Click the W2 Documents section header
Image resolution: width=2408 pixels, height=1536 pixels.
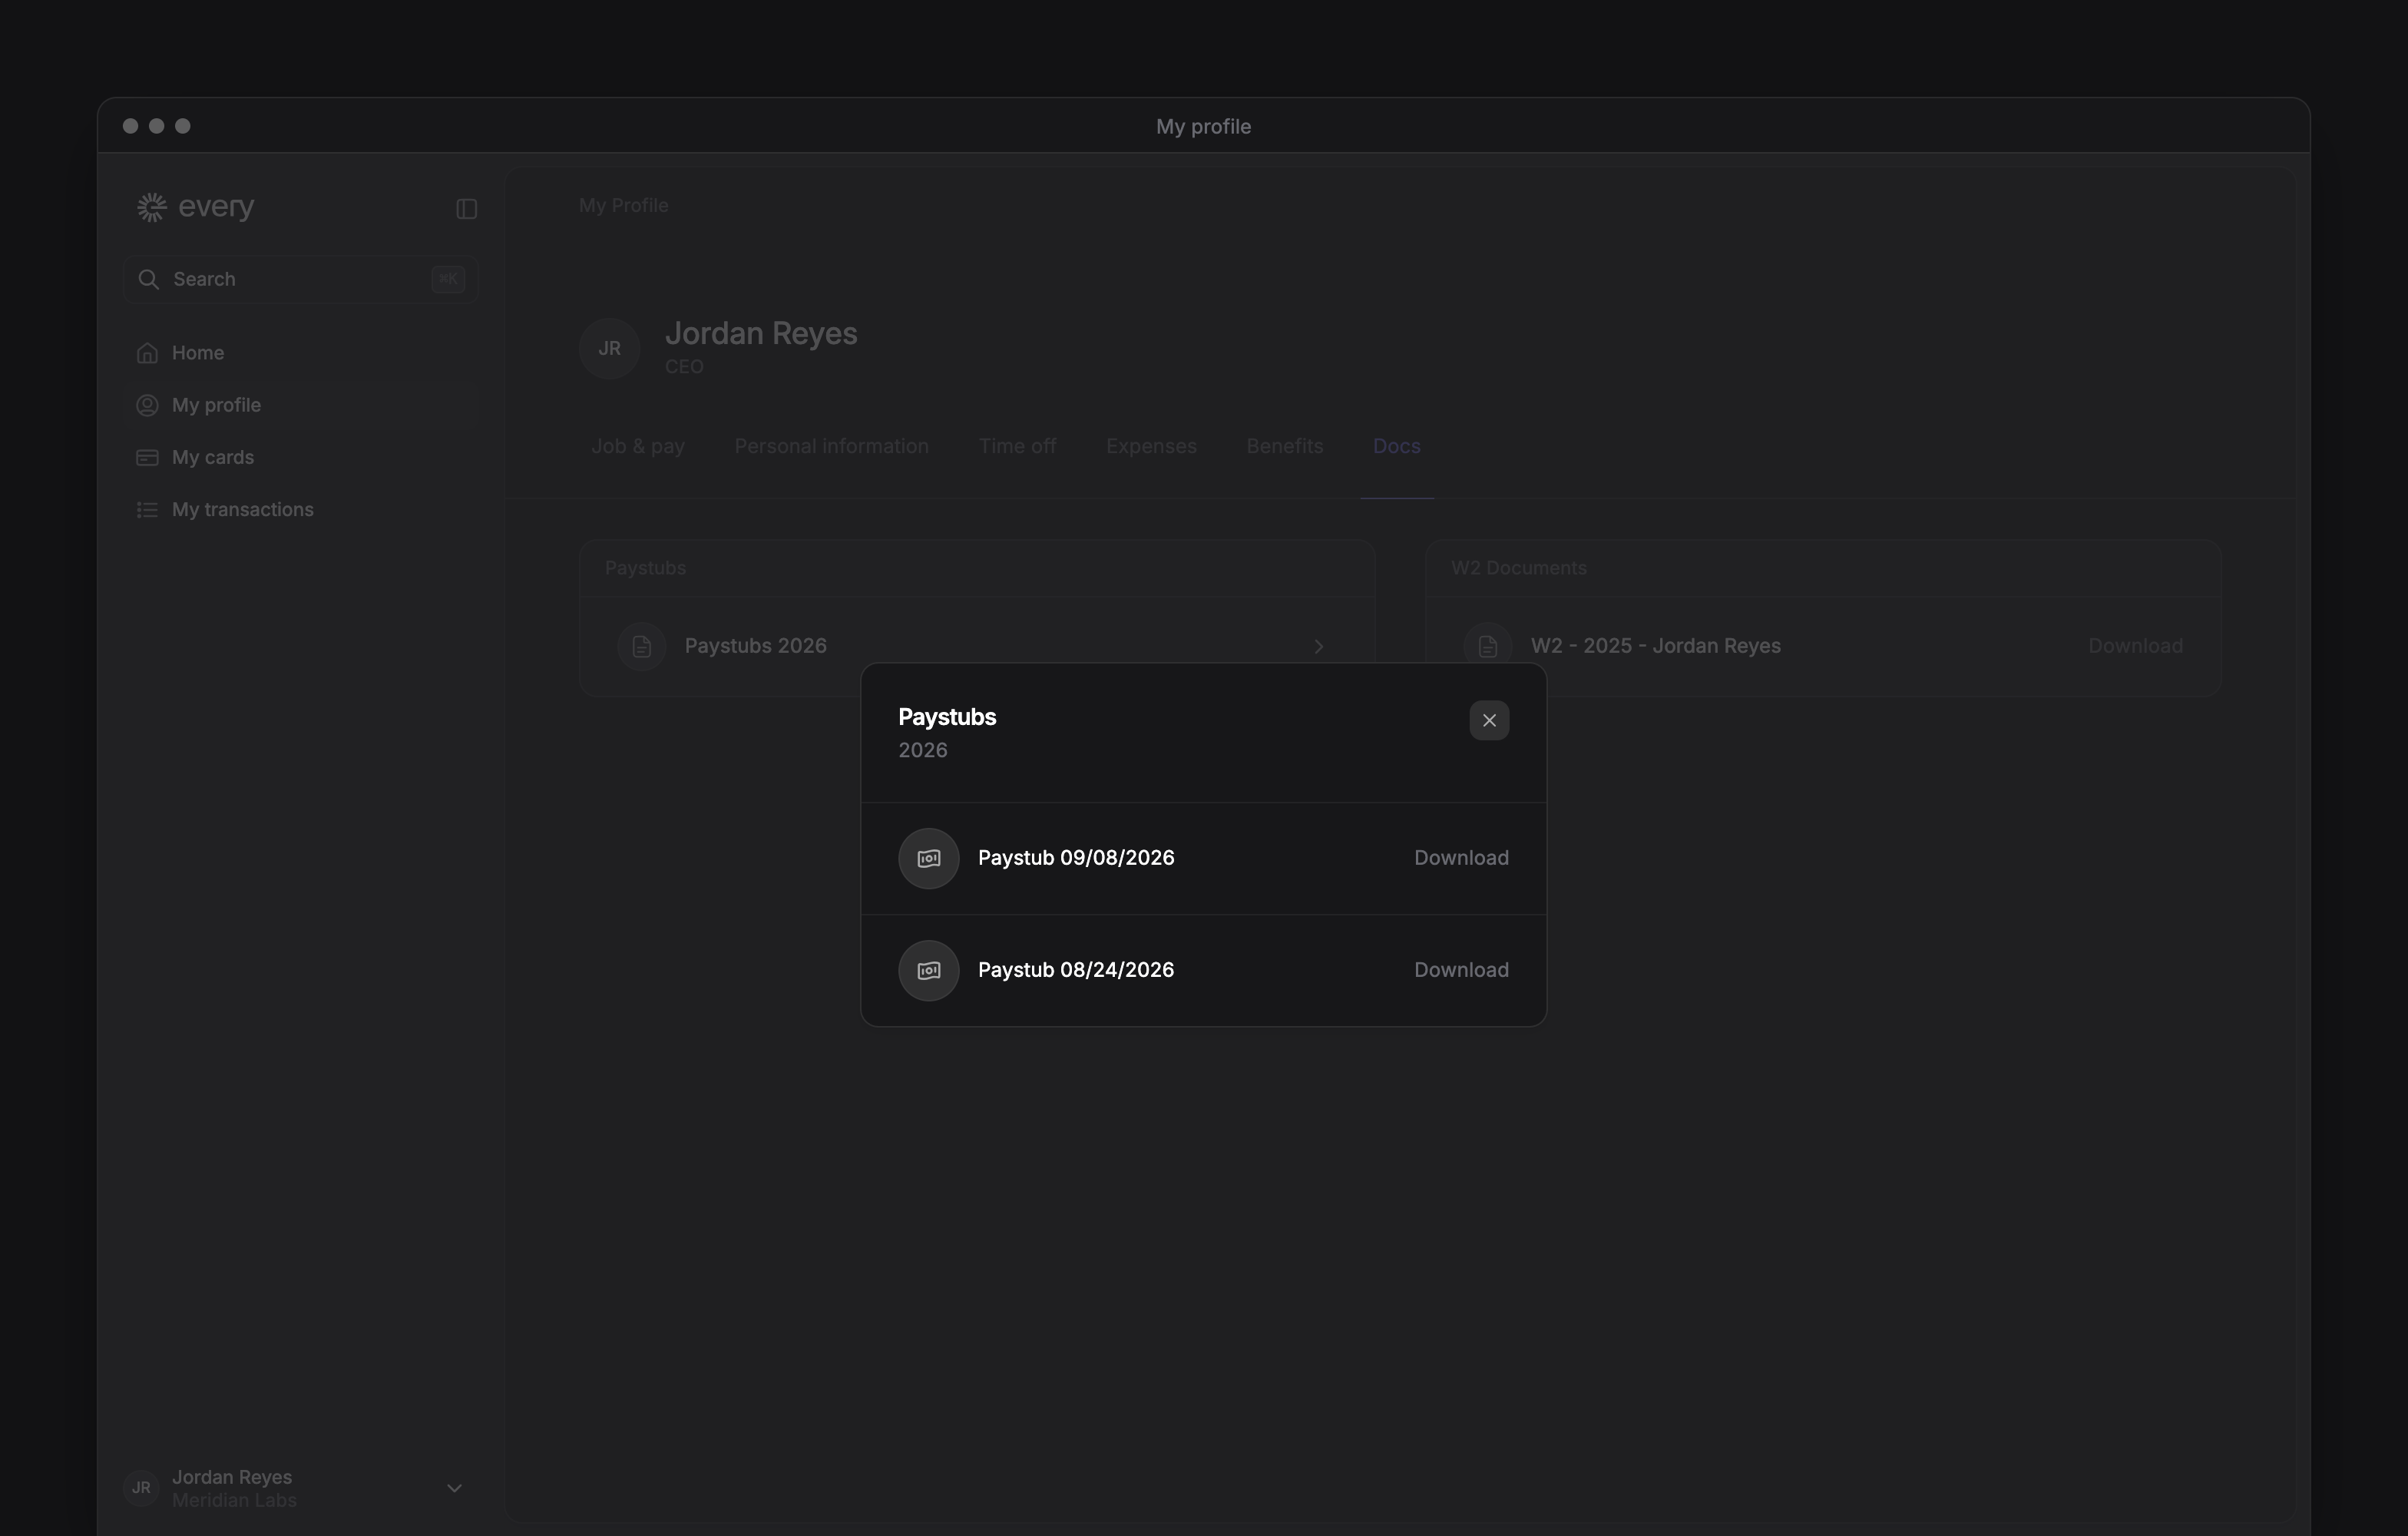[x=1518, y=568]
